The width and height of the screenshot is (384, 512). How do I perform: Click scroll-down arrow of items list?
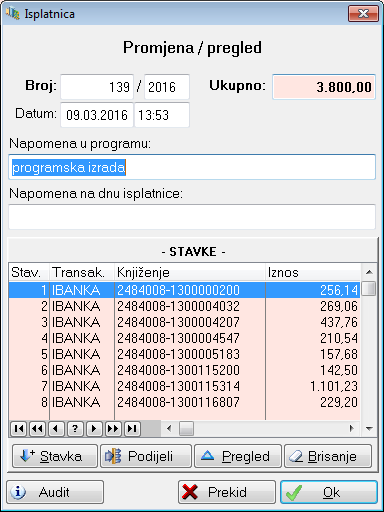point(369,428)
